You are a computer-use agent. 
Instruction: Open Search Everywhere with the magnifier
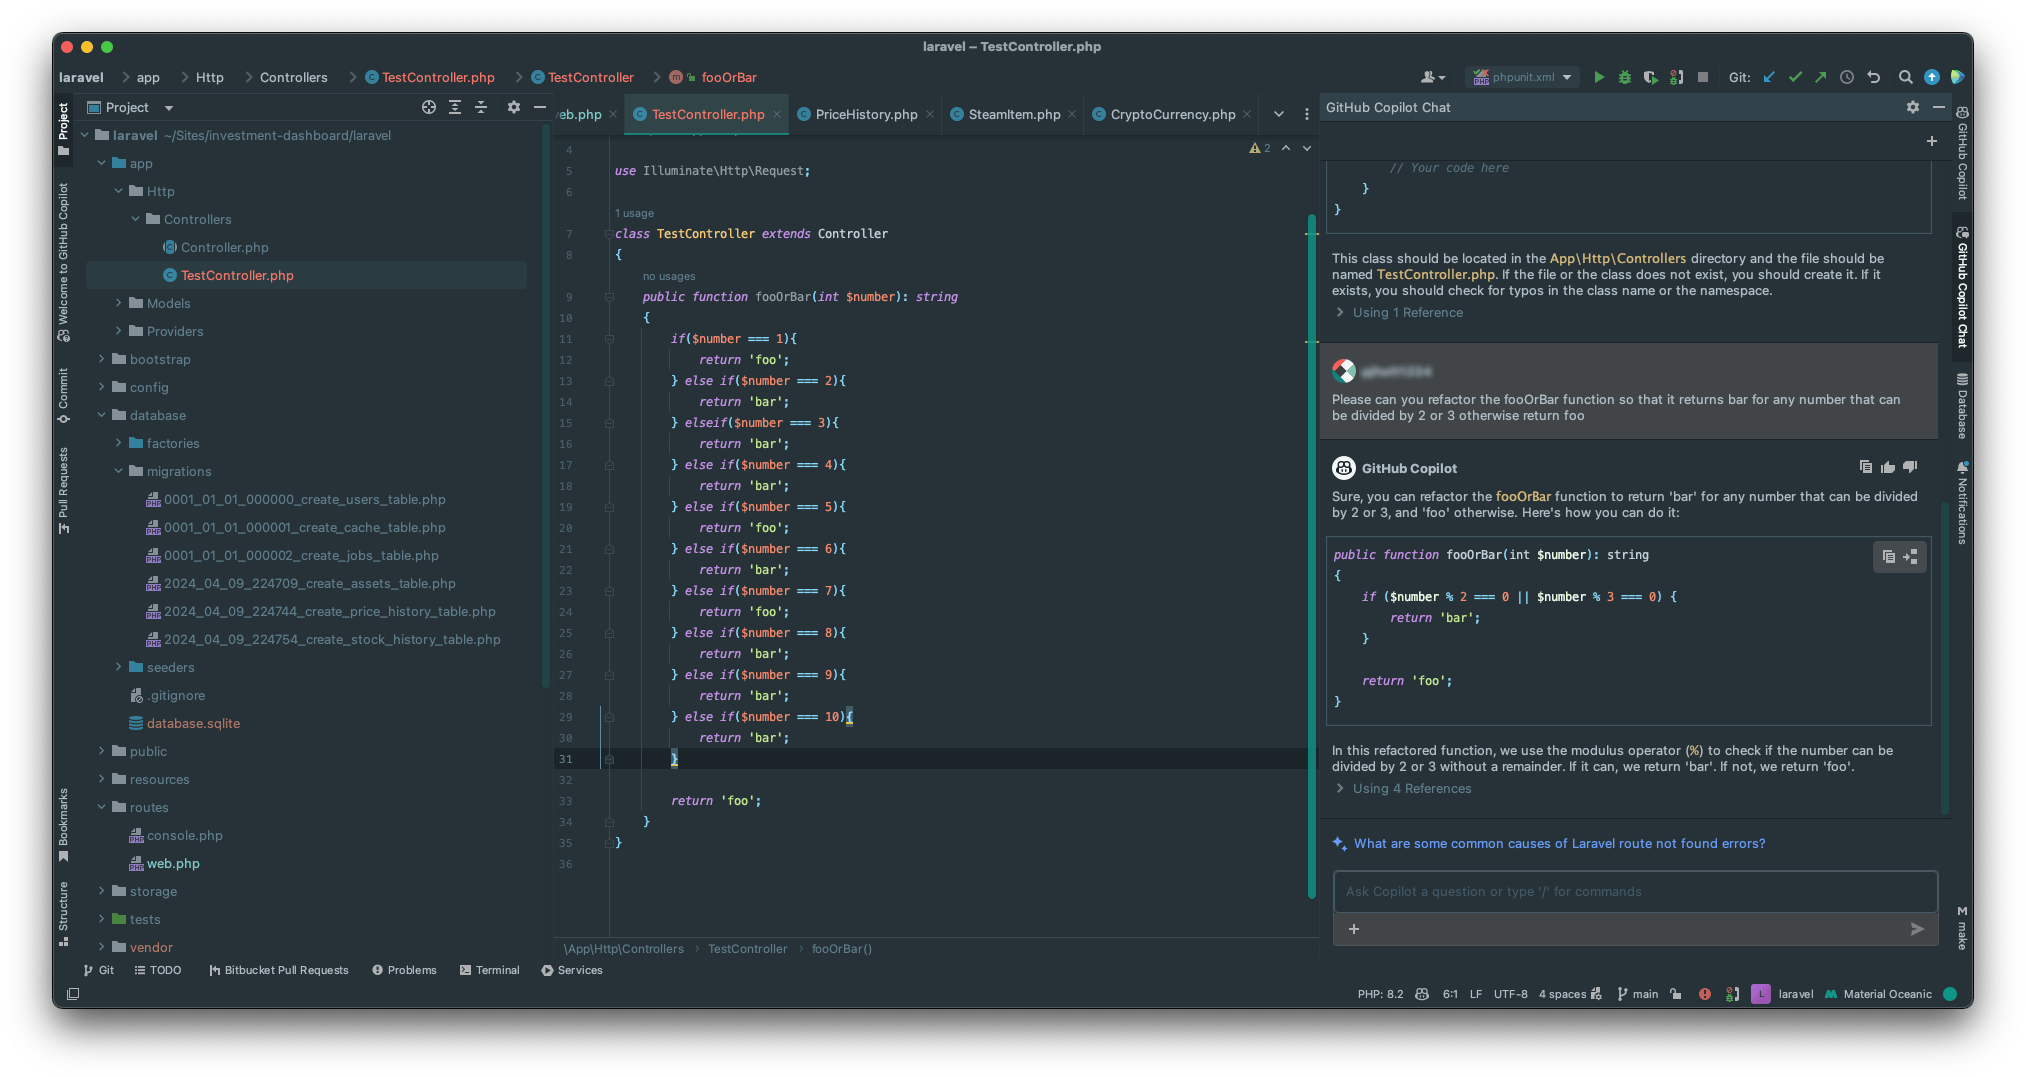[x=1906, y=77]
